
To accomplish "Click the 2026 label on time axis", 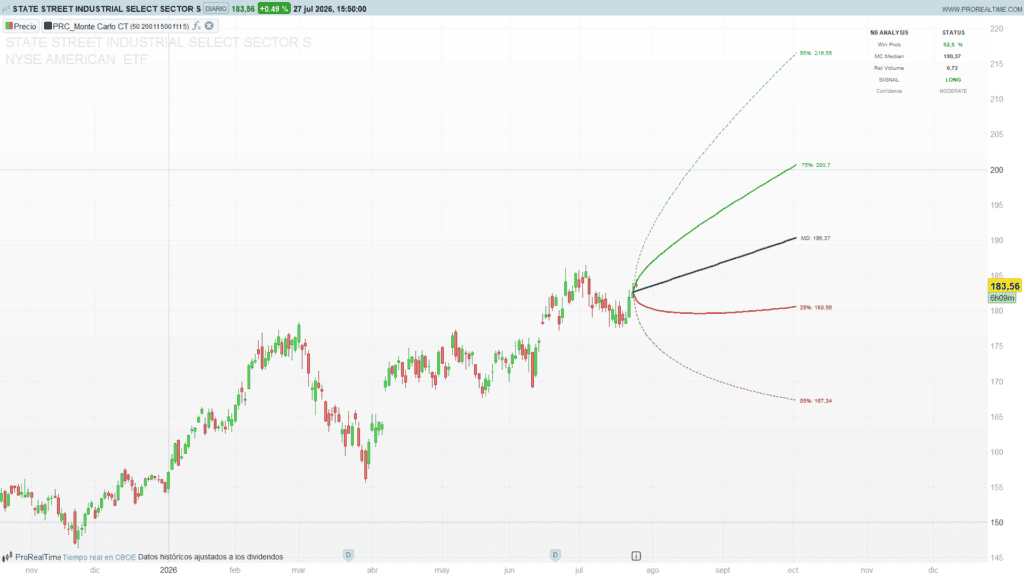I will pos(168,570).
